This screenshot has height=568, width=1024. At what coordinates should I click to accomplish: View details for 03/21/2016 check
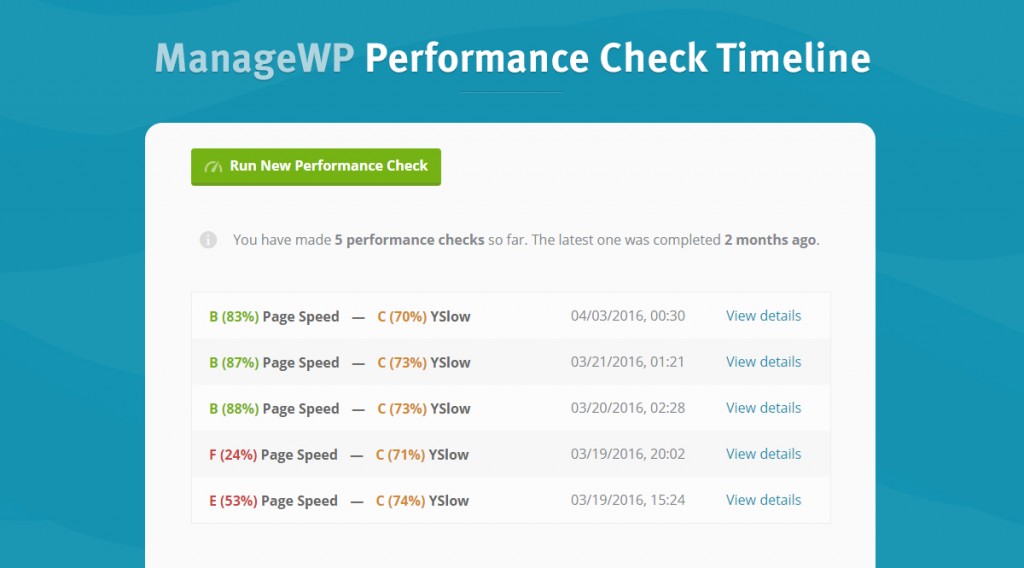763,362
